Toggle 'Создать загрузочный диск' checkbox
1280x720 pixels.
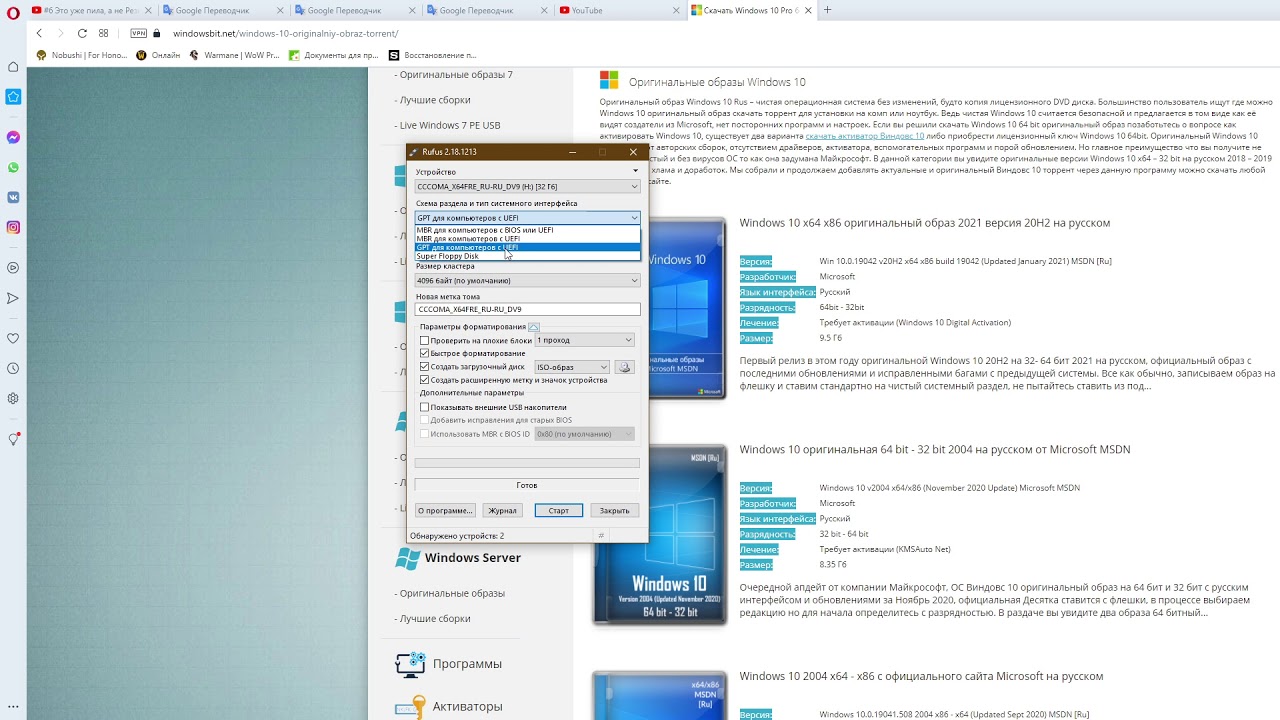pyautogui.click(x=425, y=367)
